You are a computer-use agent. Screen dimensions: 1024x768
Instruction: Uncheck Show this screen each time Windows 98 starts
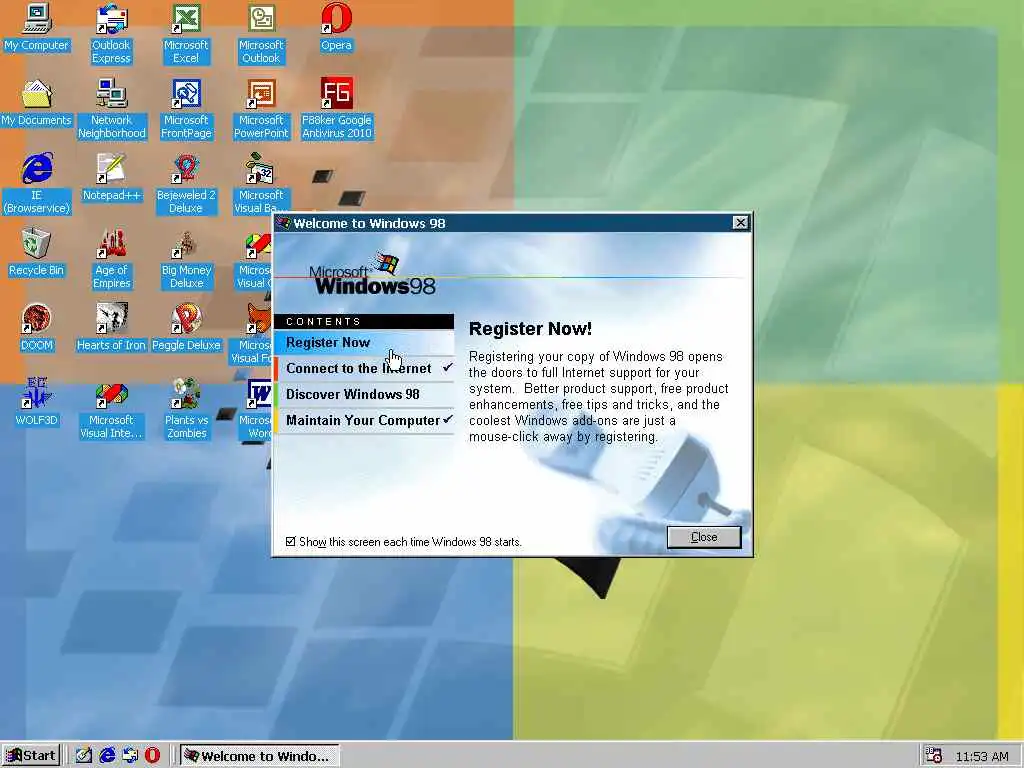291,541
